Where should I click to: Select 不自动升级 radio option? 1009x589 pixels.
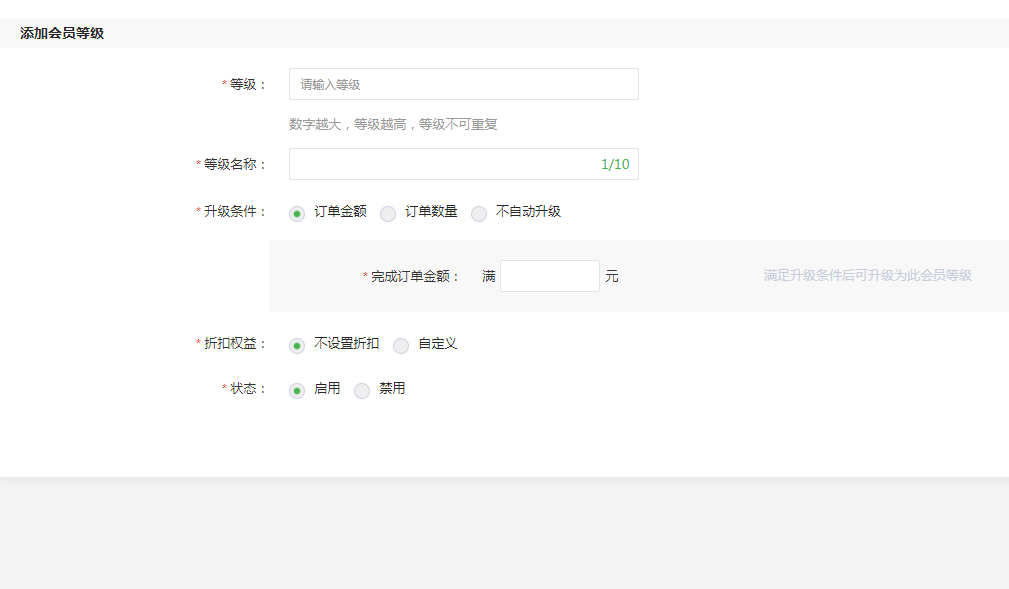[479, 214]
